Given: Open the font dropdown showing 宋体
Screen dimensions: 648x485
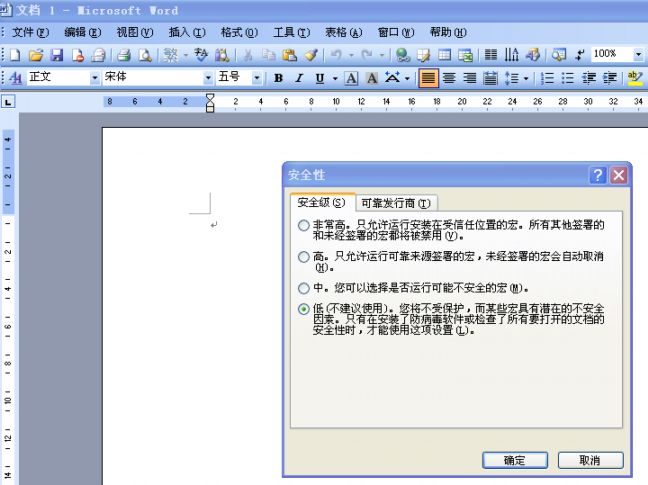Looking at the screenshot, I should click(x=208, y=78).
